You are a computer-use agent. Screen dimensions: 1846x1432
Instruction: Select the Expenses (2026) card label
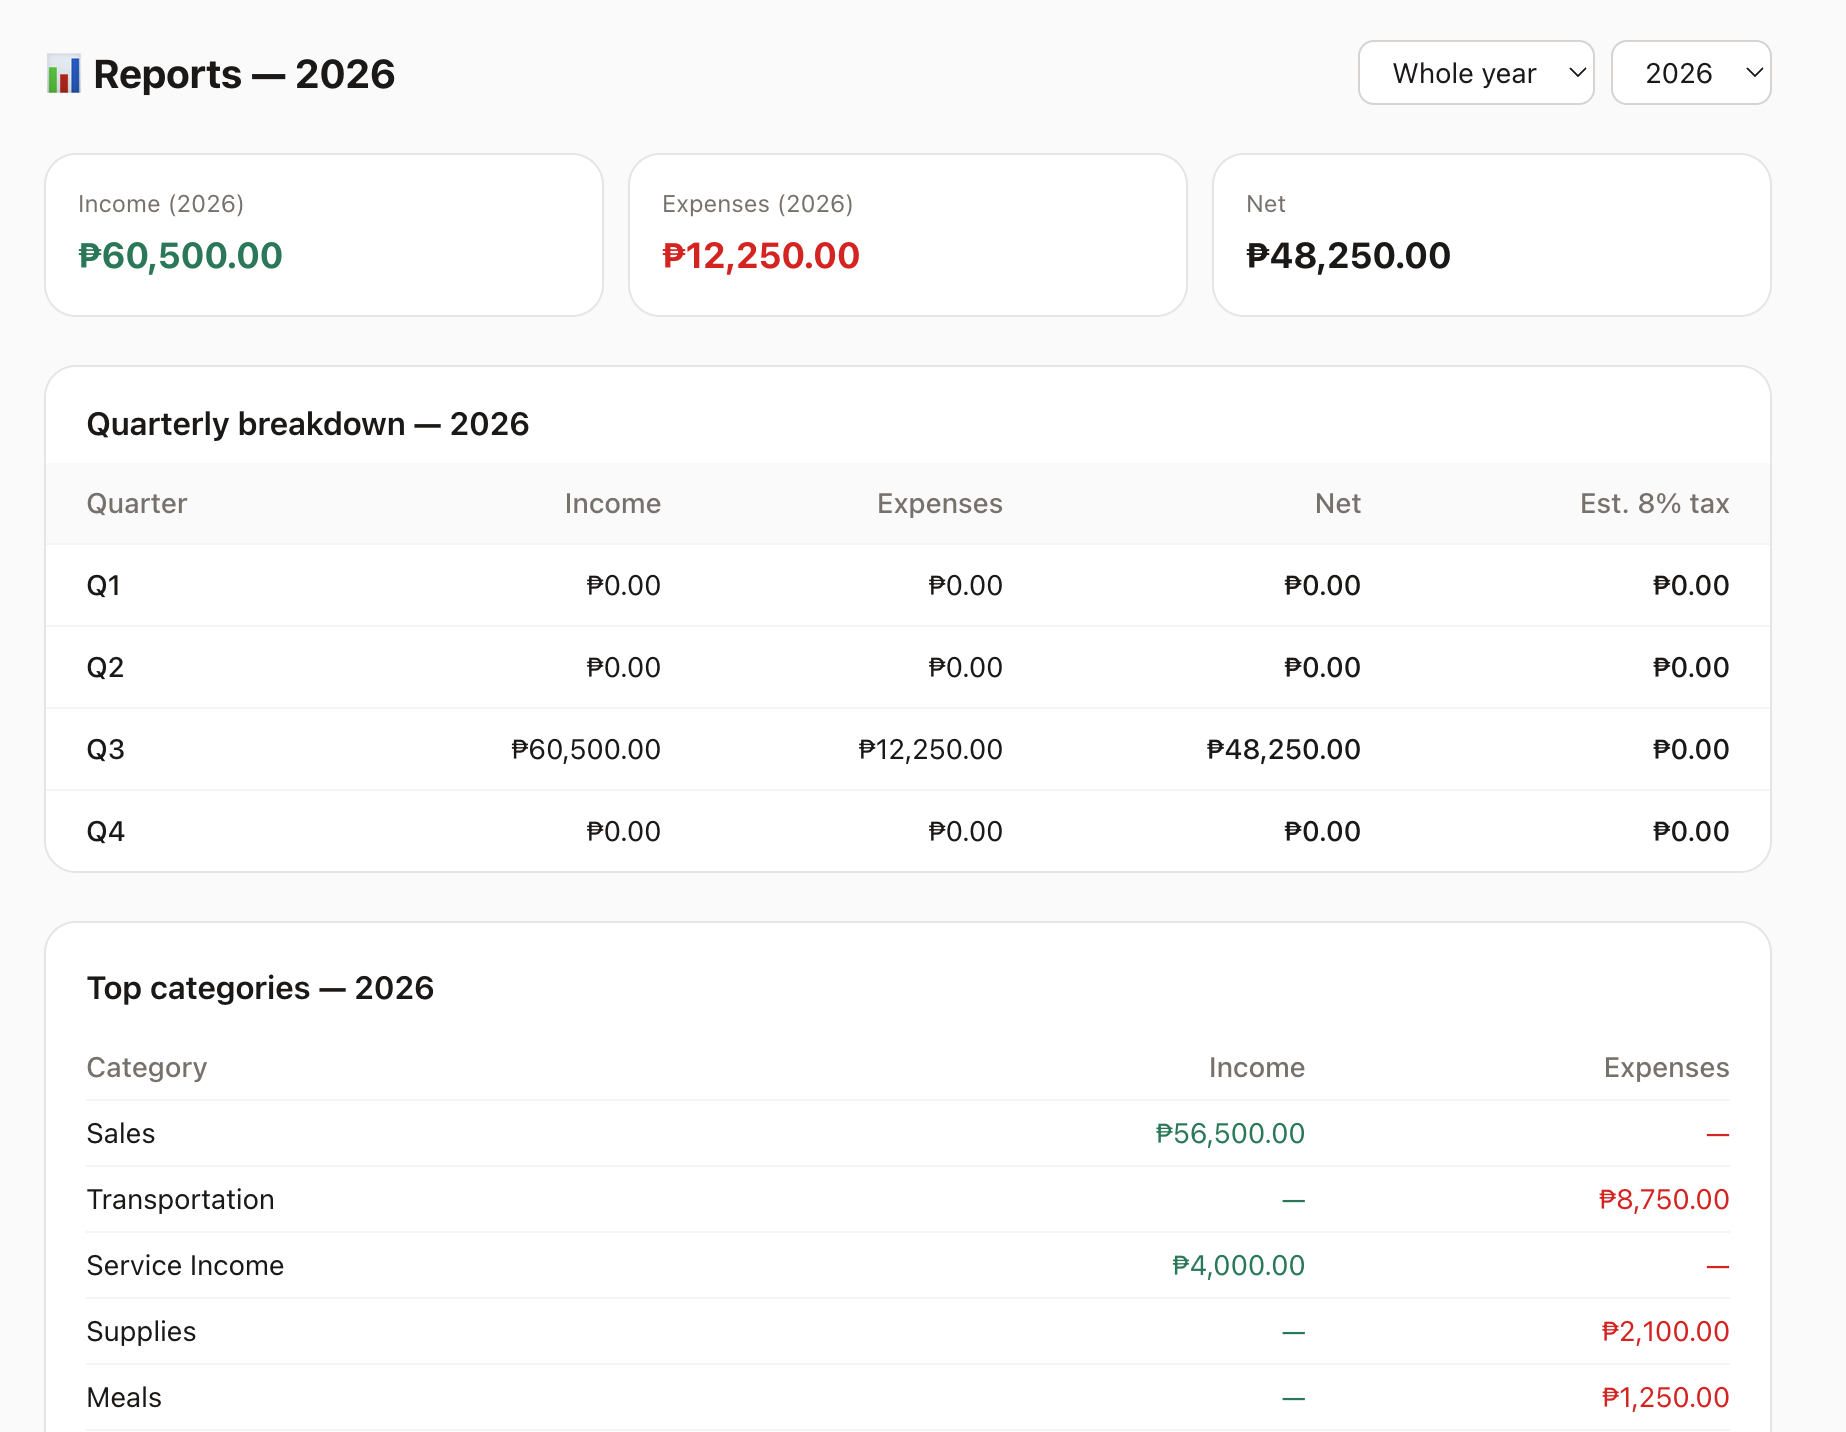tap(757, 204)
